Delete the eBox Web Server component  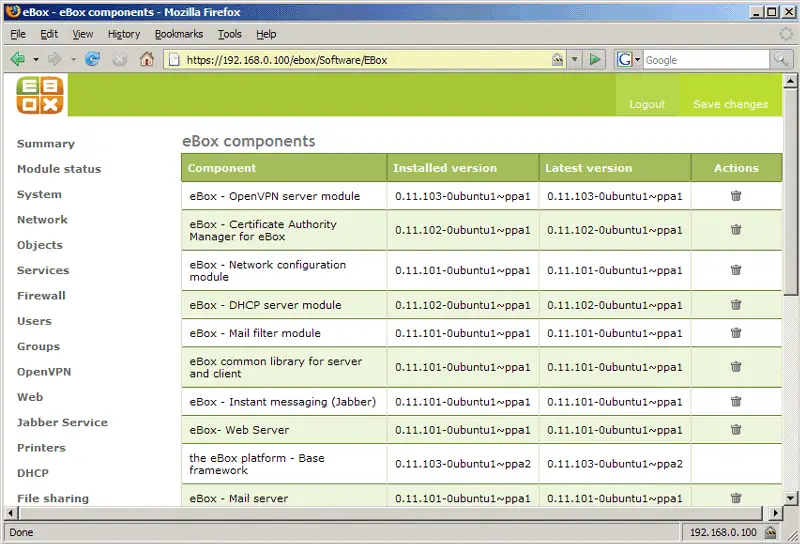click(736, 430)
